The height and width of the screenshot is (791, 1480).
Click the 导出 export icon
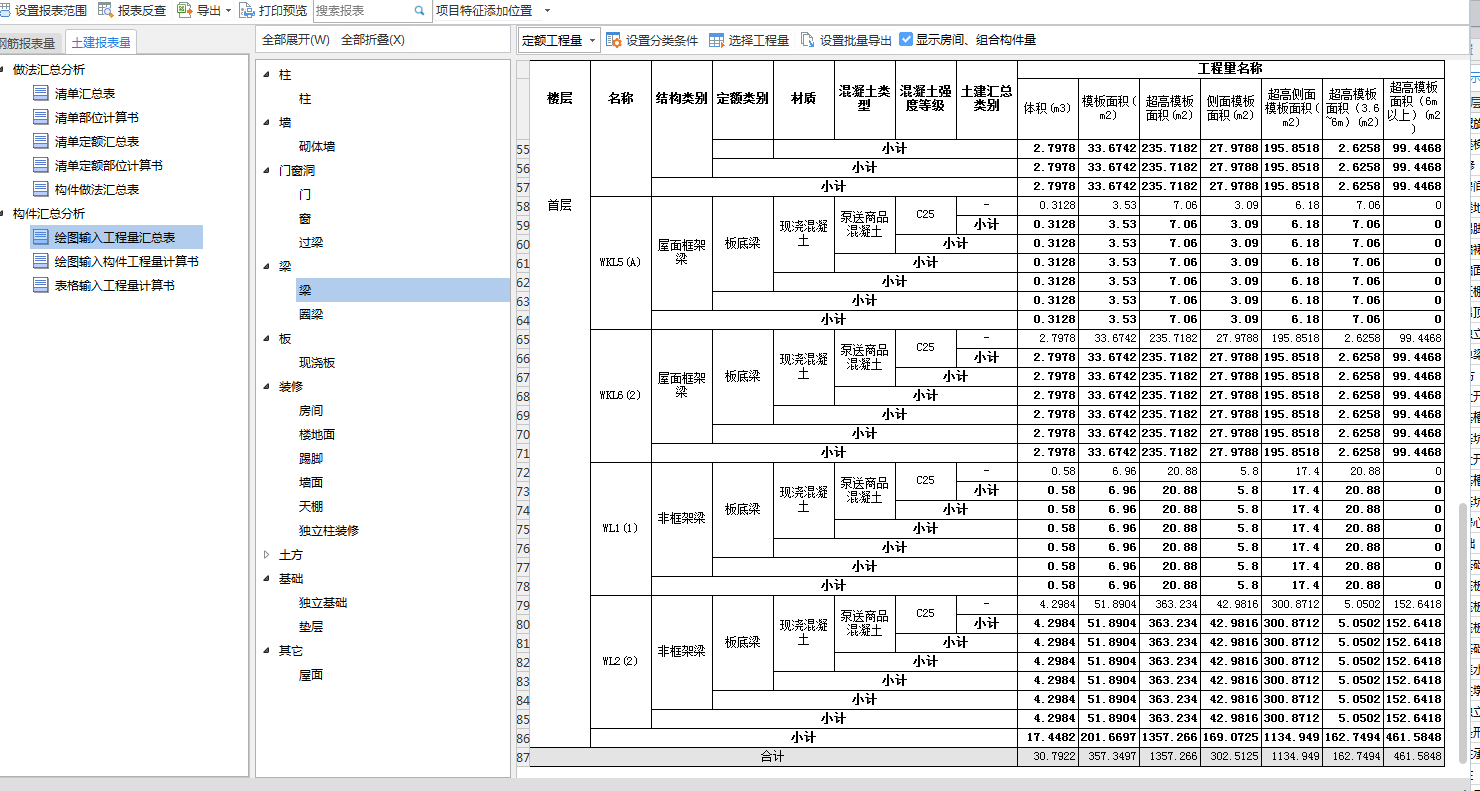click(x=184, y=10)
